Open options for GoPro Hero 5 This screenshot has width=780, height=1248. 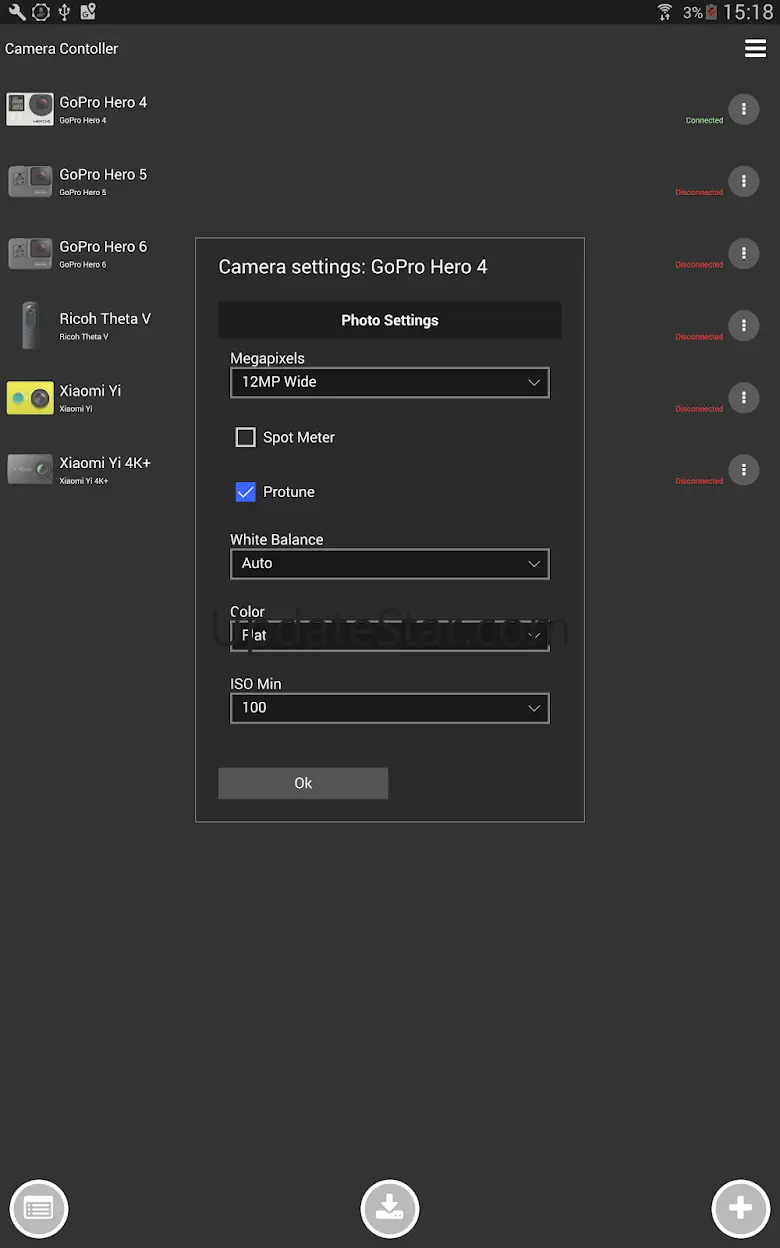tap(743, 181)
